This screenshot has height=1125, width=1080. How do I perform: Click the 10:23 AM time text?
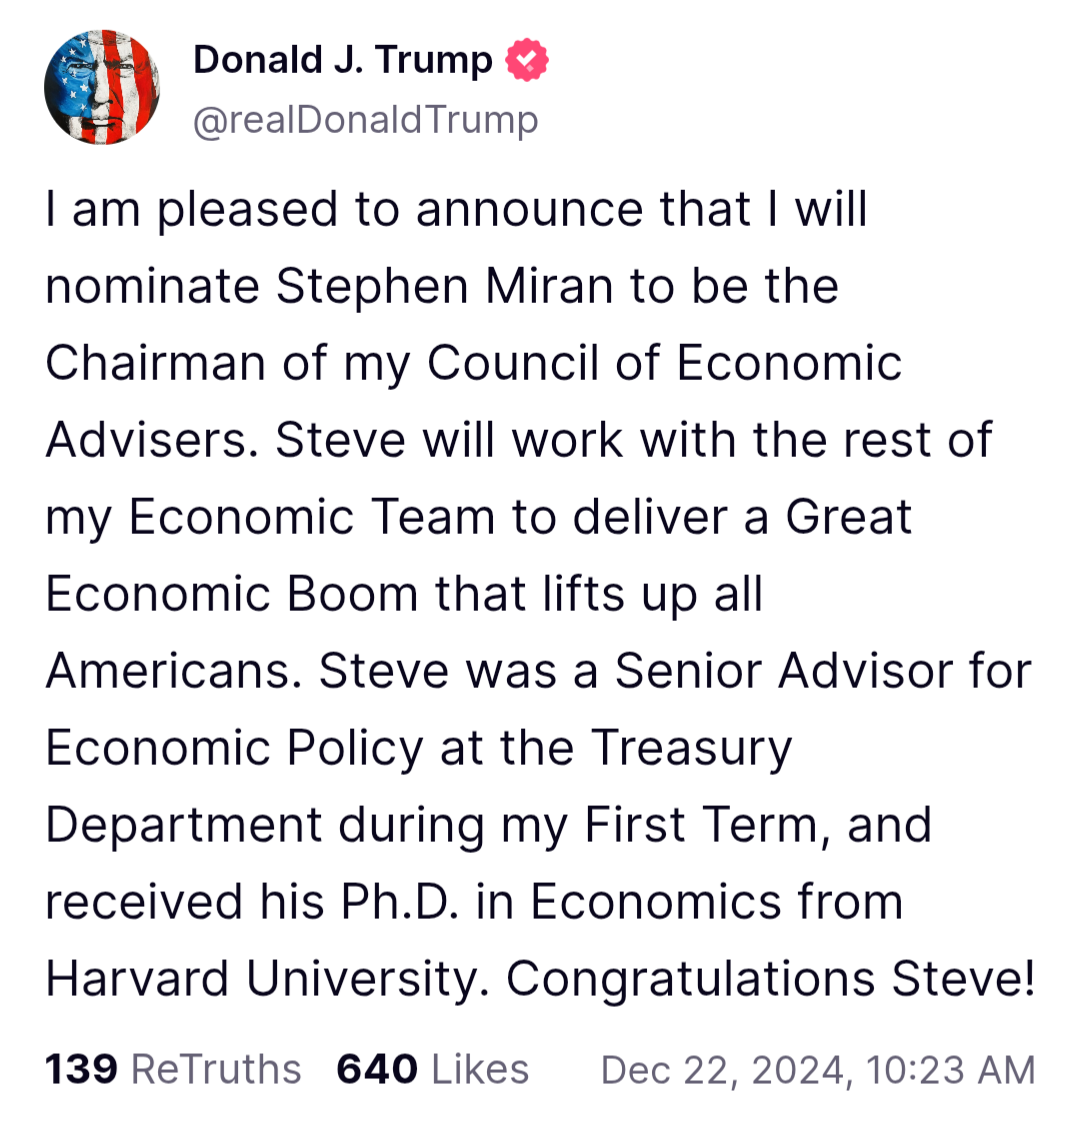[x=951, y=1070]
